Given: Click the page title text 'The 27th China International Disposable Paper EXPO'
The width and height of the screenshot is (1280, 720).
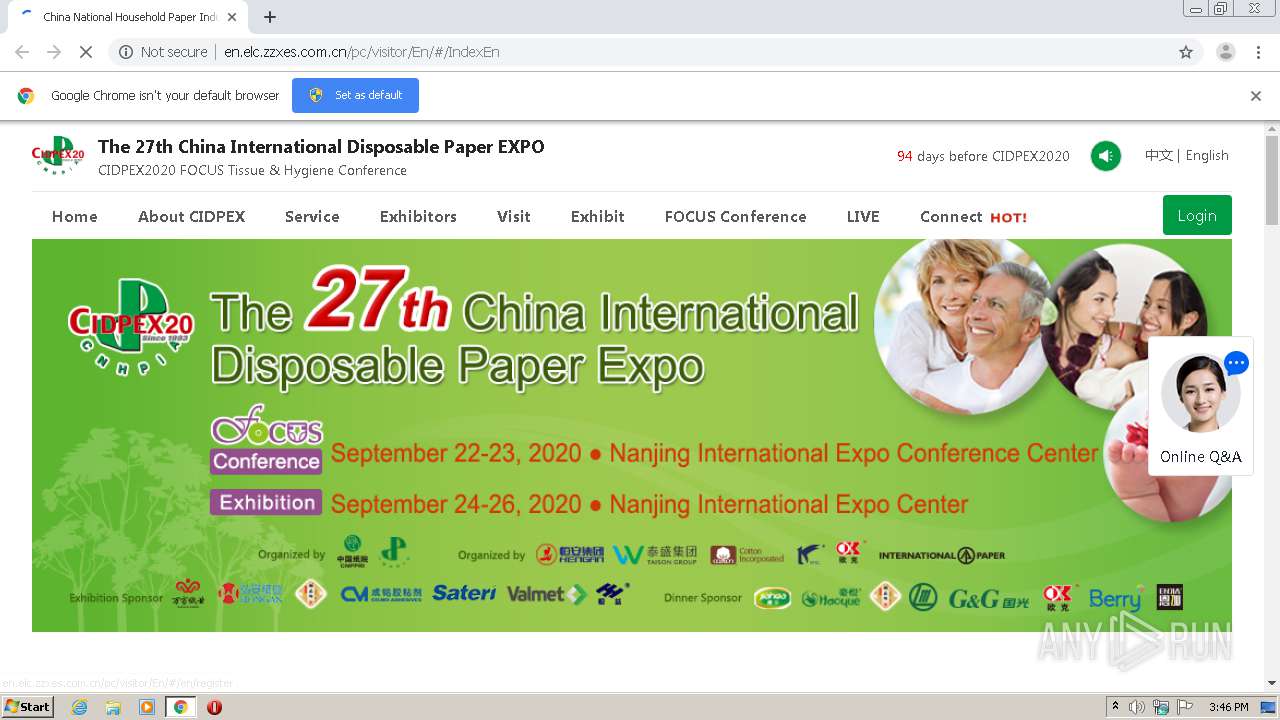Looking at the screenshot, I should point(321,147).
